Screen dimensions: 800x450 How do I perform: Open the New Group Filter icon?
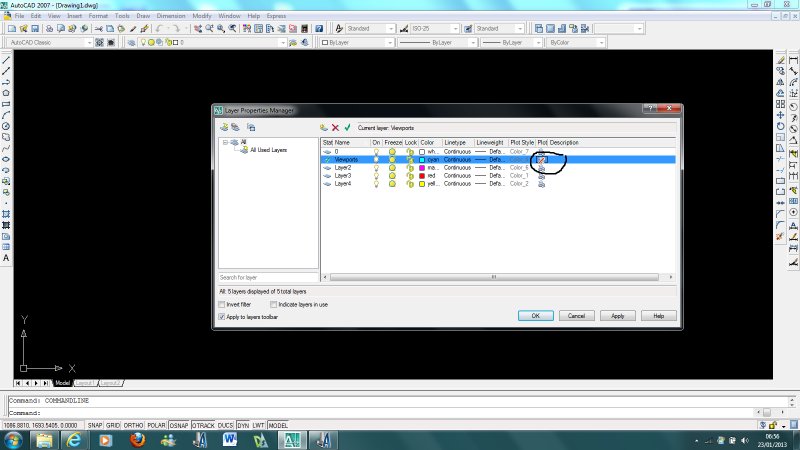pyautogui.click(x=235, y=127)
